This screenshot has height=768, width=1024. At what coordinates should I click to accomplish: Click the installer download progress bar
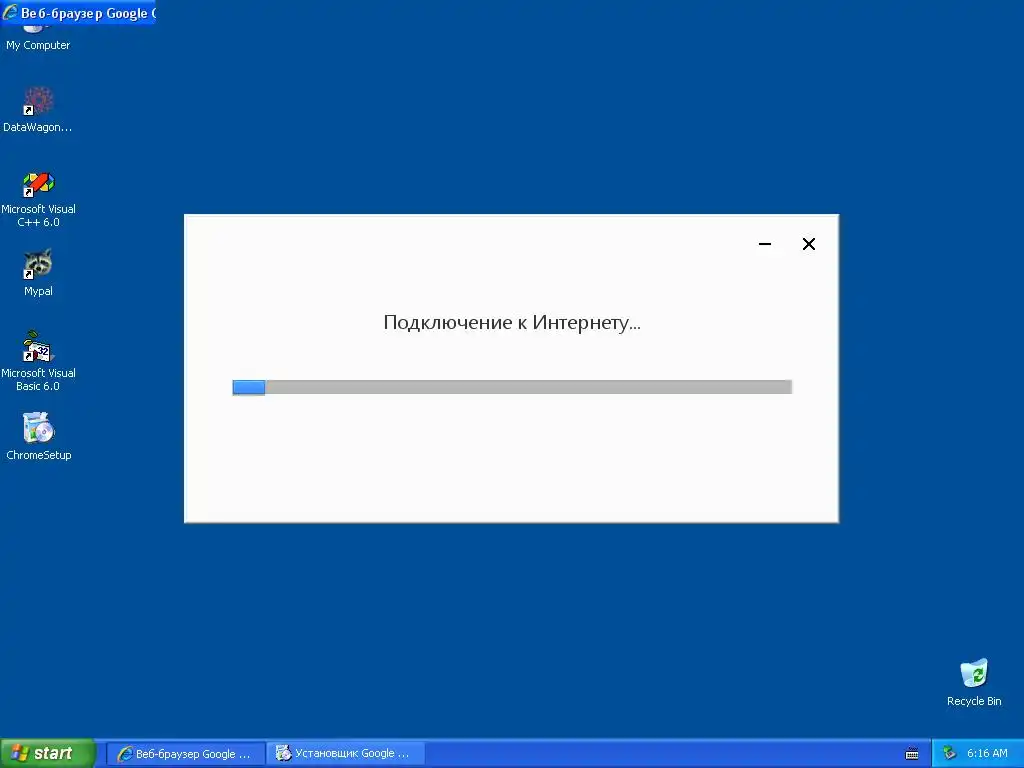click(x=512, y=387)
